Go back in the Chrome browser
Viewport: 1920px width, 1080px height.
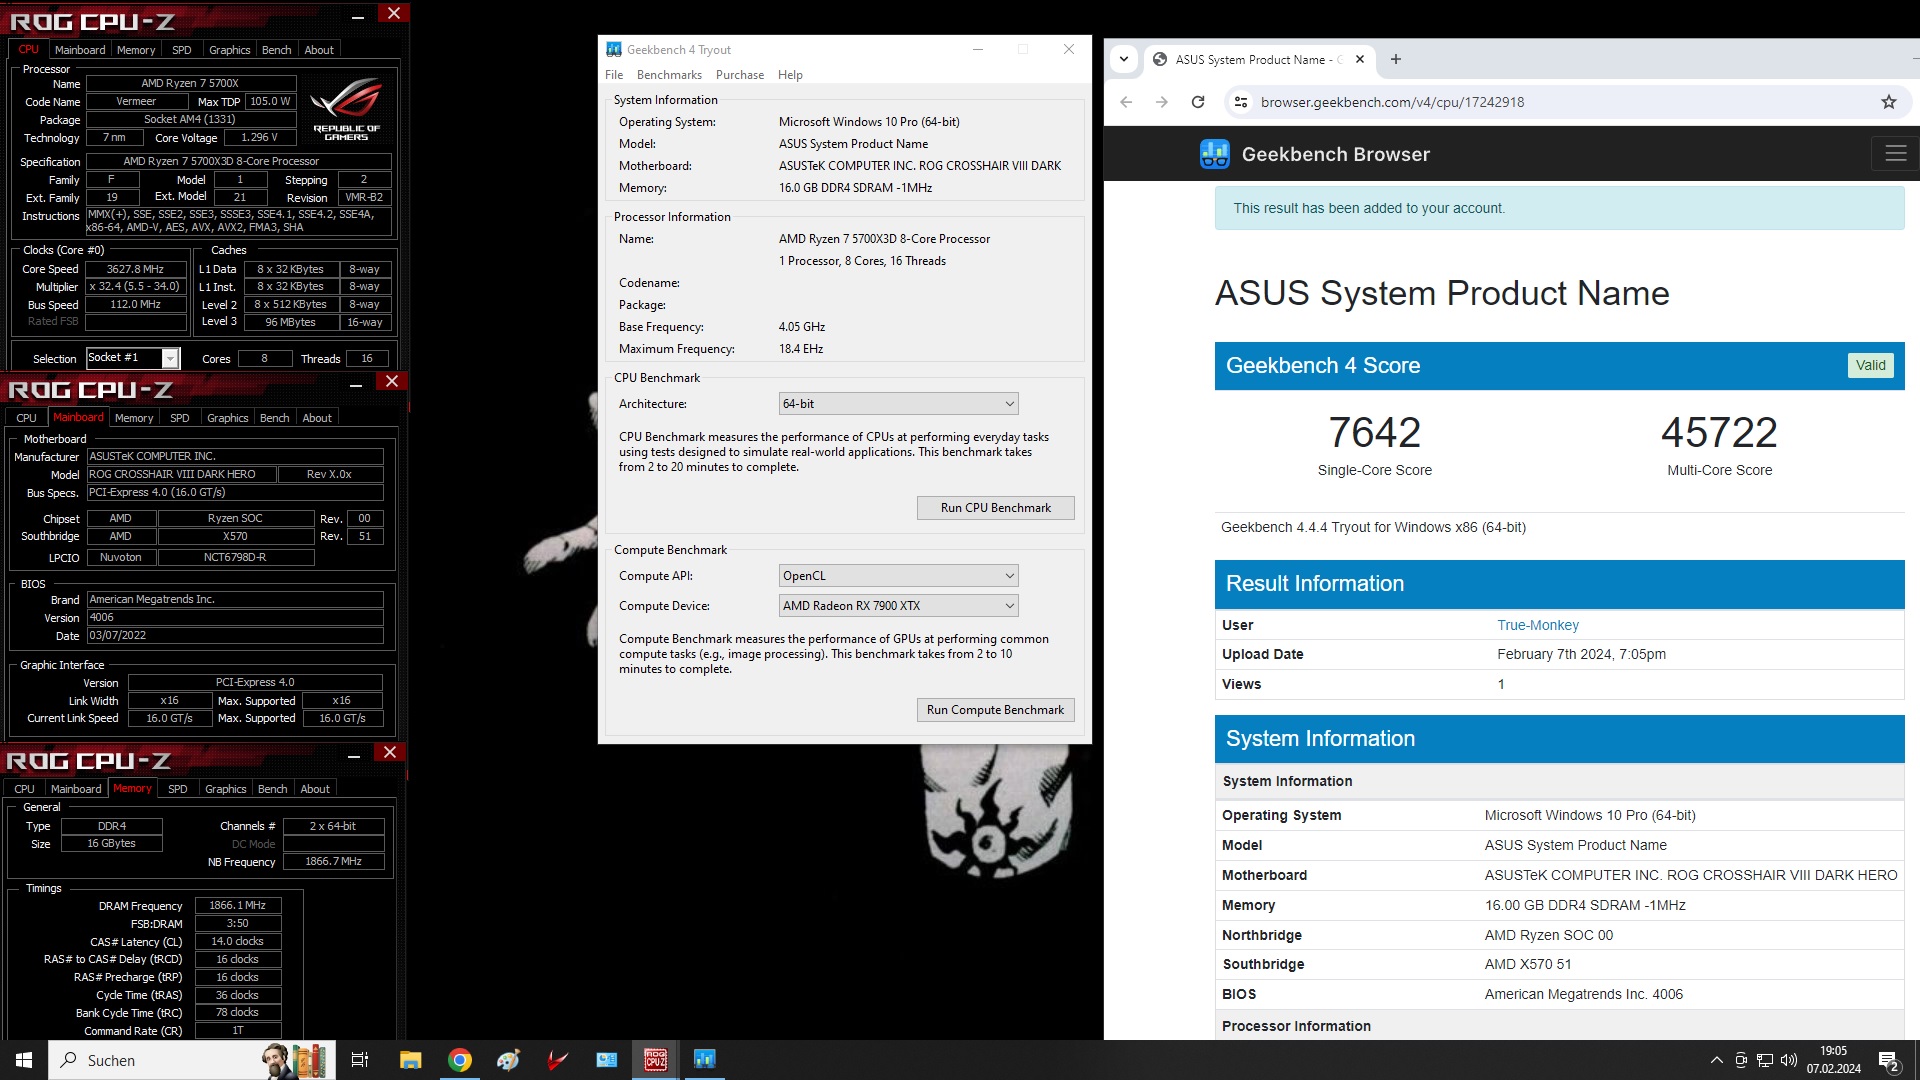point(1126,102)
